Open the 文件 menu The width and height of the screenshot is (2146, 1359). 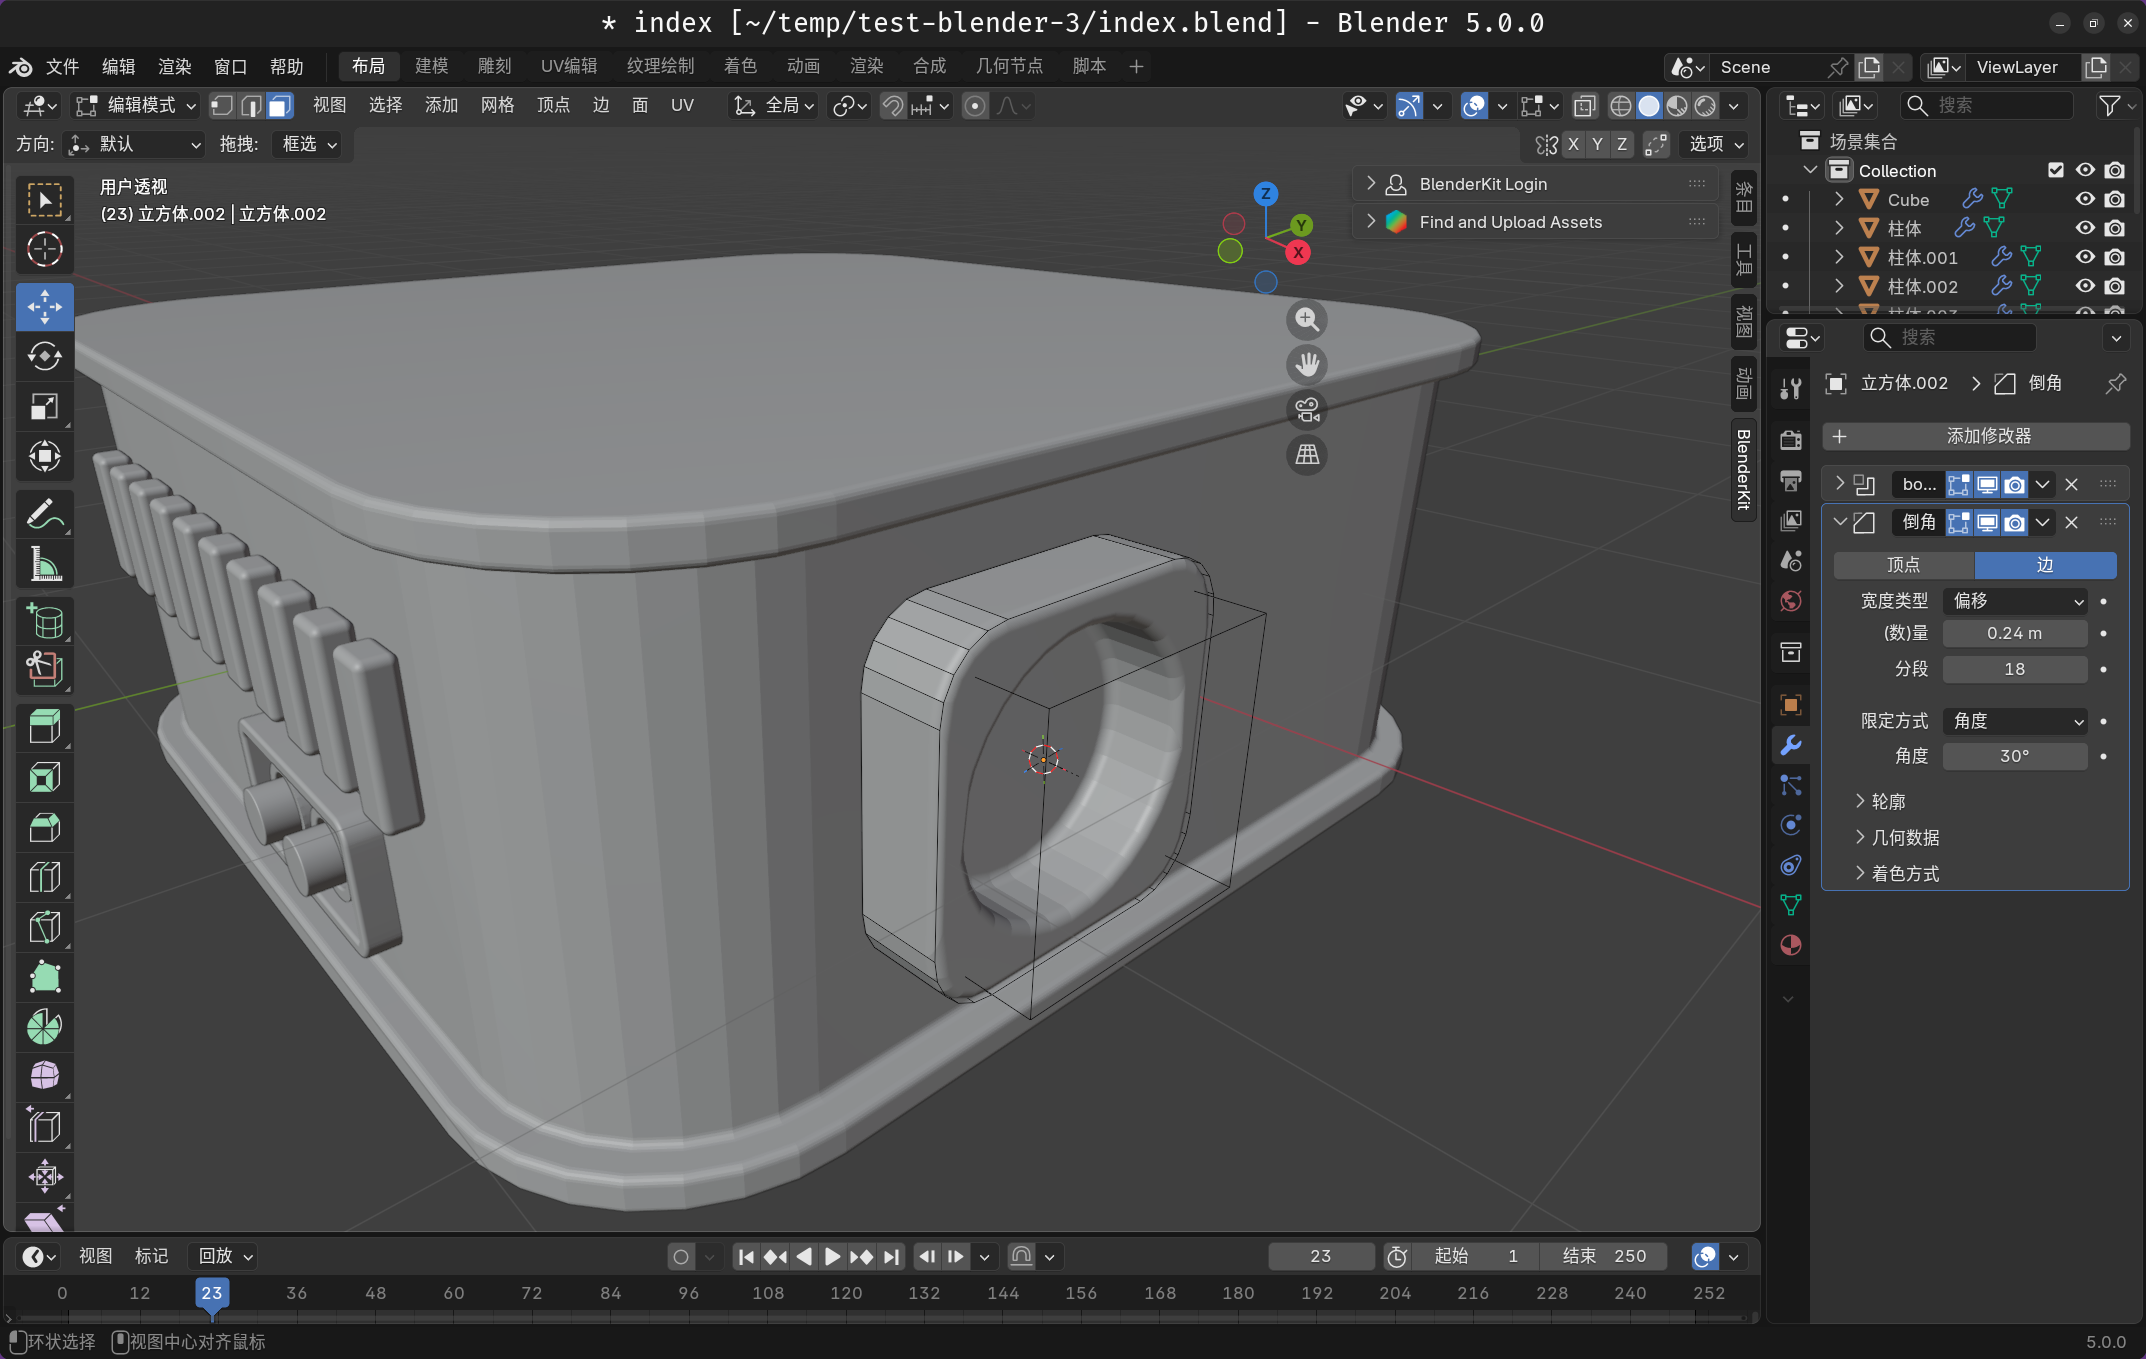[x=62, y=66]
